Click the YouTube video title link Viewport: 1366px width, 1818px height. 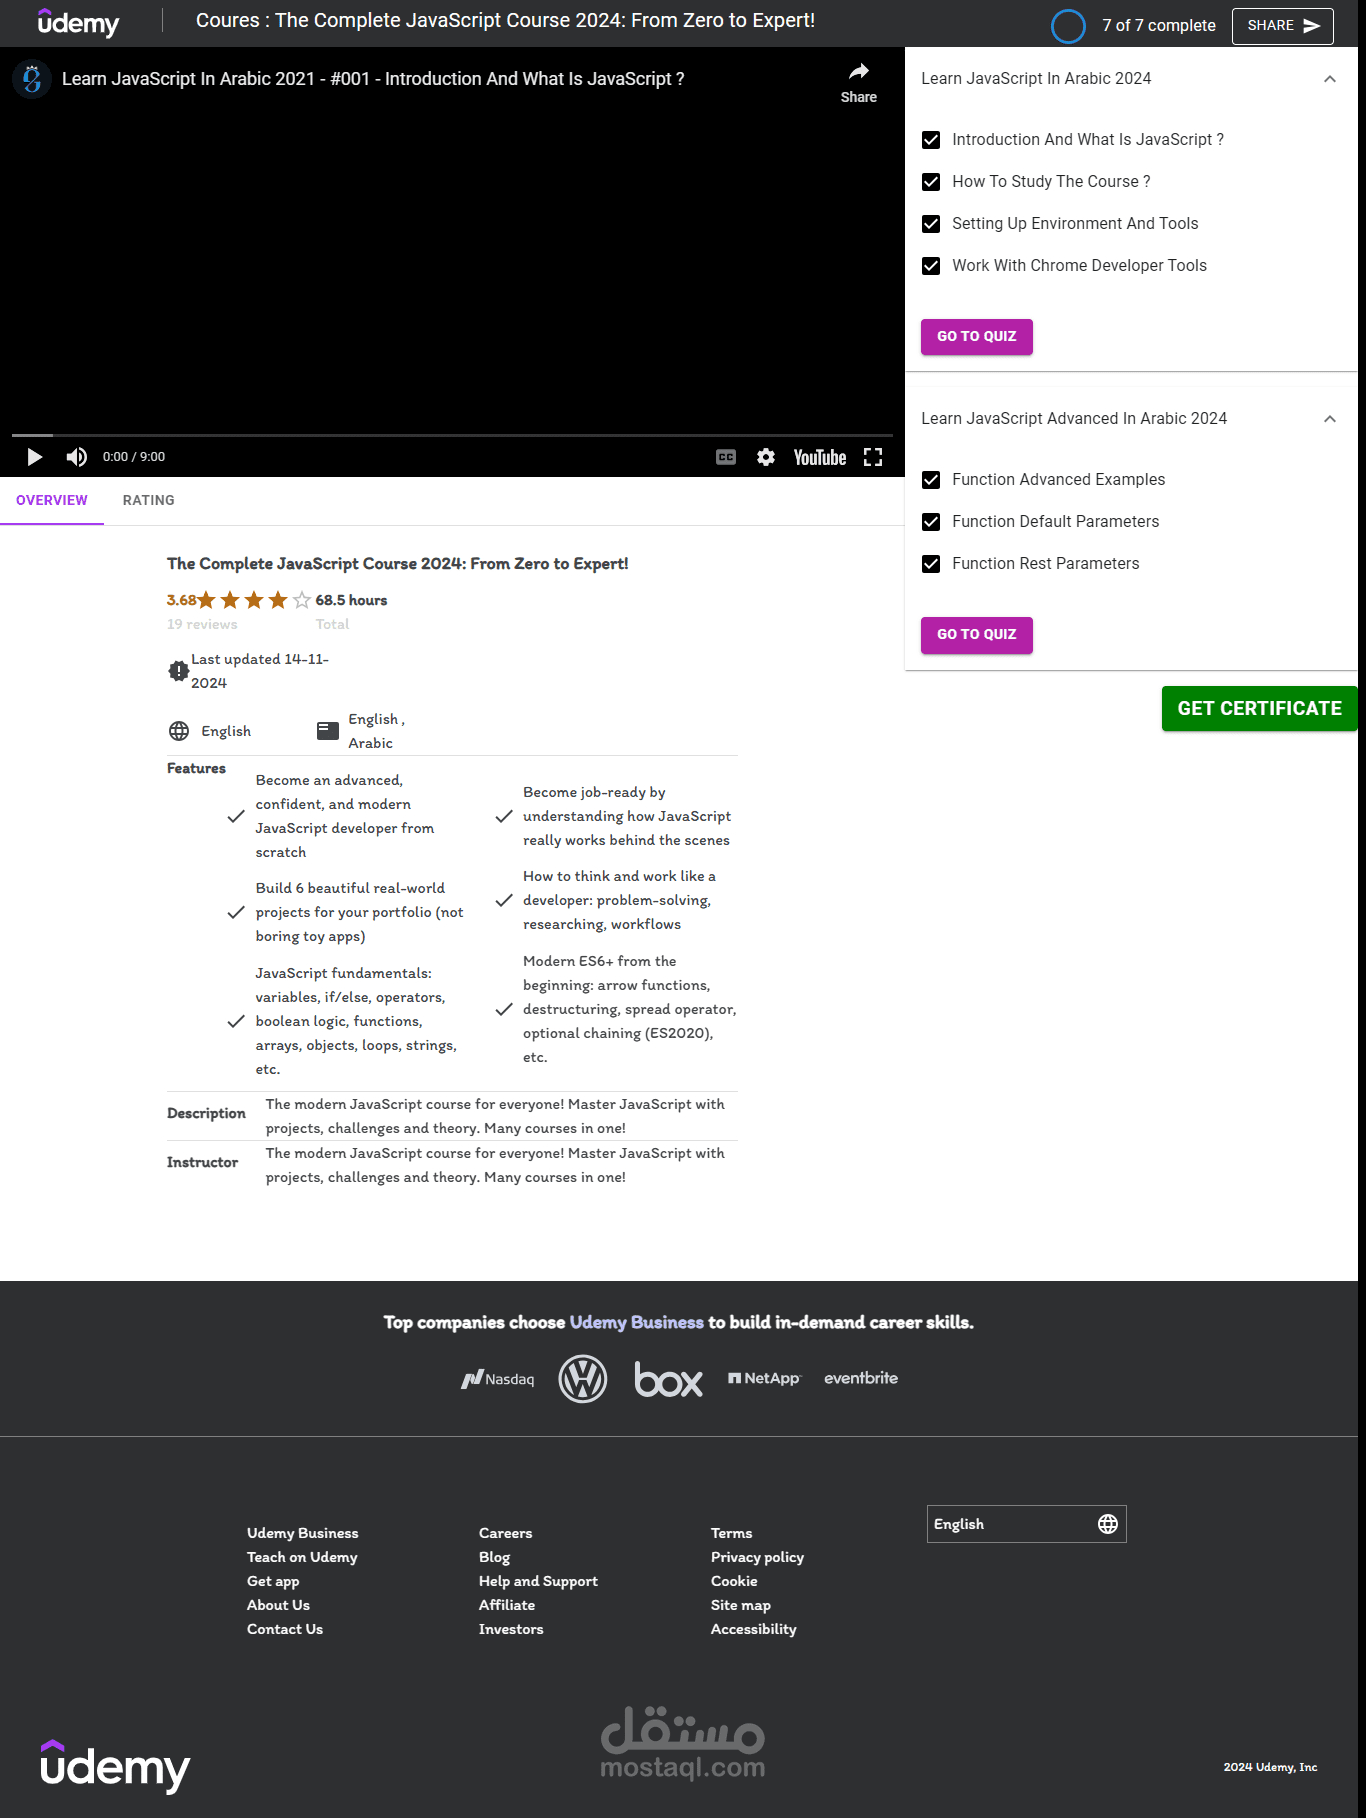pos(373,79)
